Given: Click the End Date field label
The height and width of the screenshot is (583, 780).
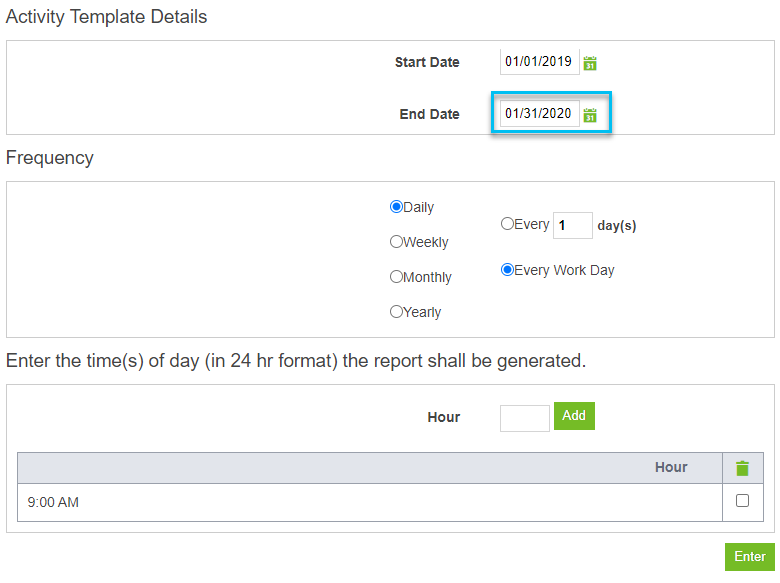Looking at the screenshot, I should tap(429, 114).
